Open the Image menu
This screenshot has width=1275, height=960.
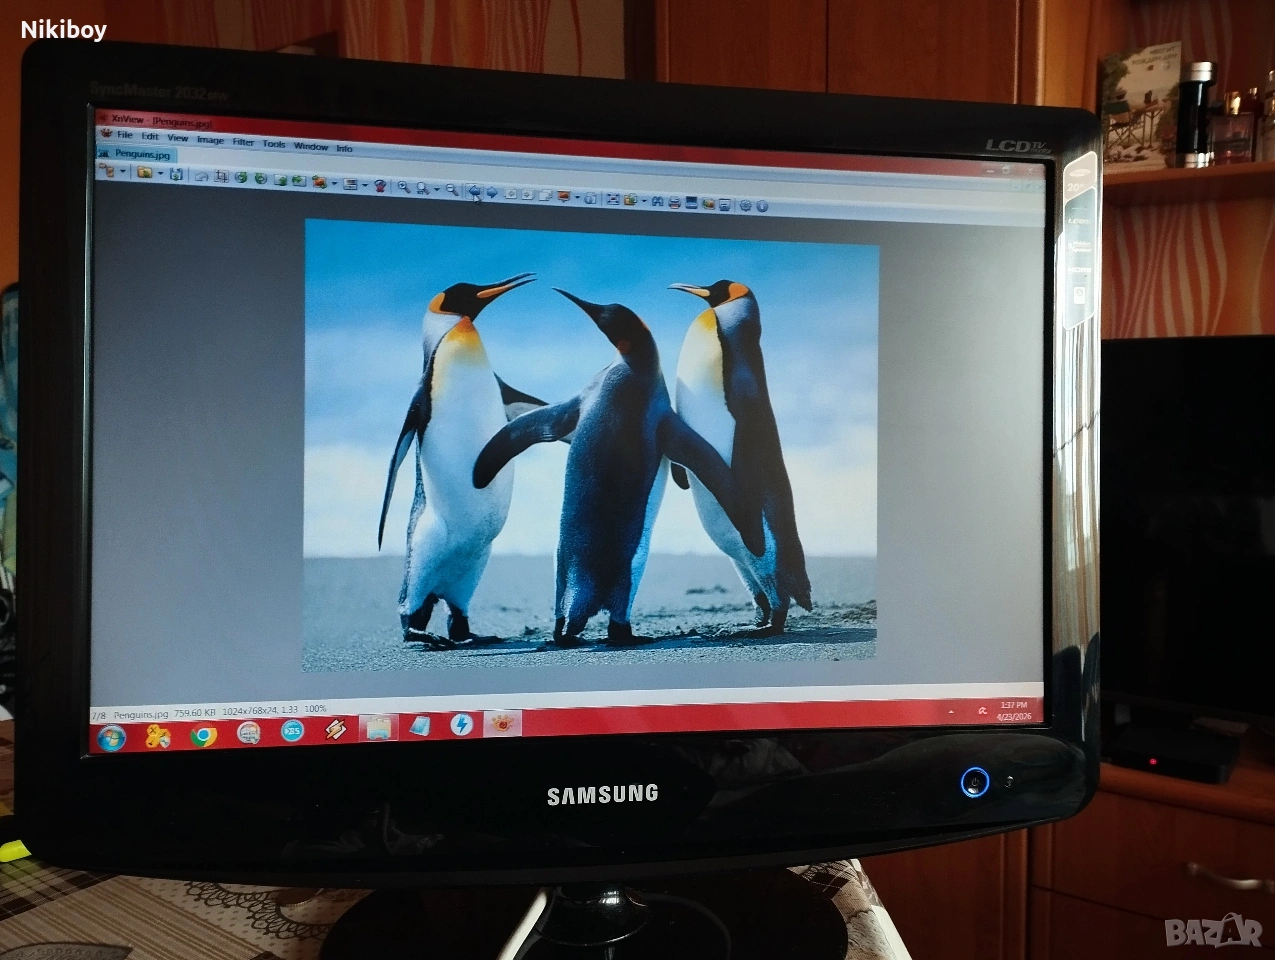[210, 140]
